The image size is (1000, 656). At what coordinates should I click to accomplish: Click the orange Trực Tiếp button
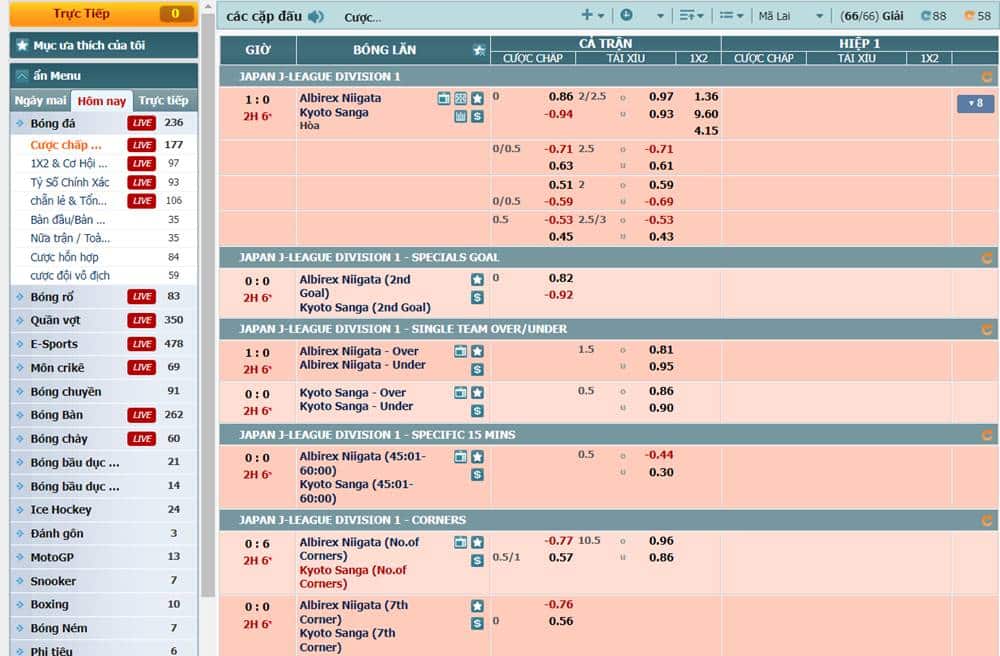(102, 15)
